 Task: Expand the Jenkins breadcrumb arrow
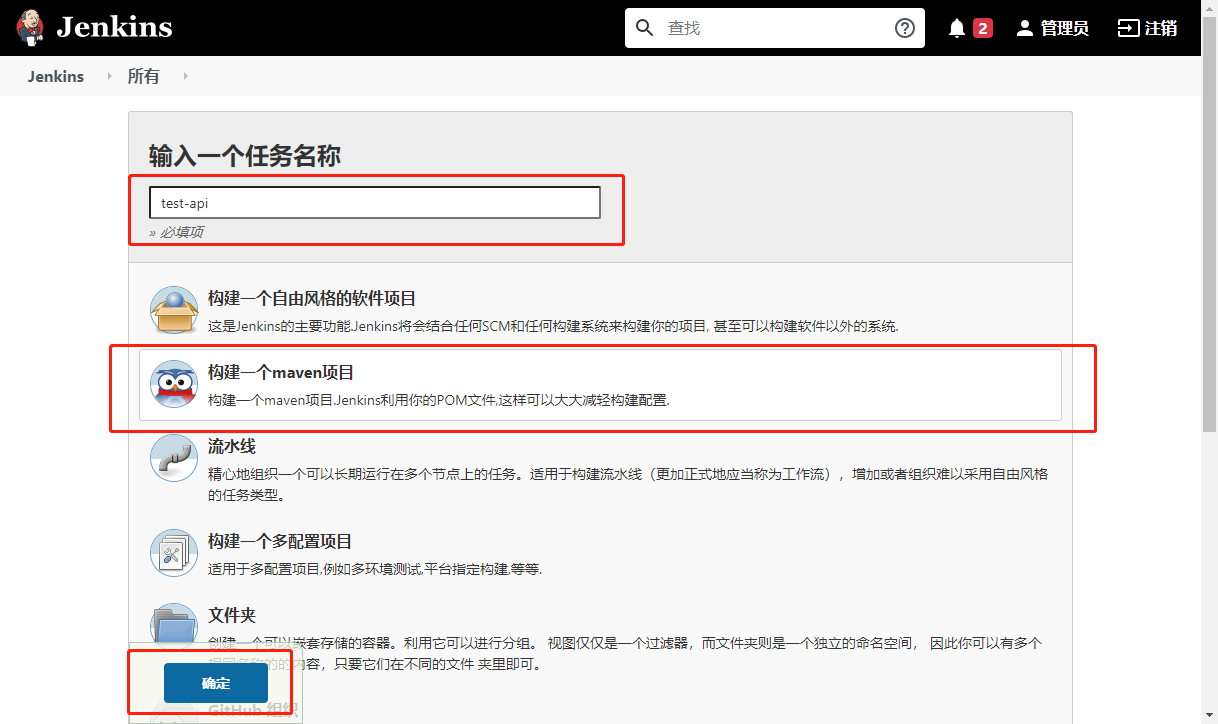[110, 76]
